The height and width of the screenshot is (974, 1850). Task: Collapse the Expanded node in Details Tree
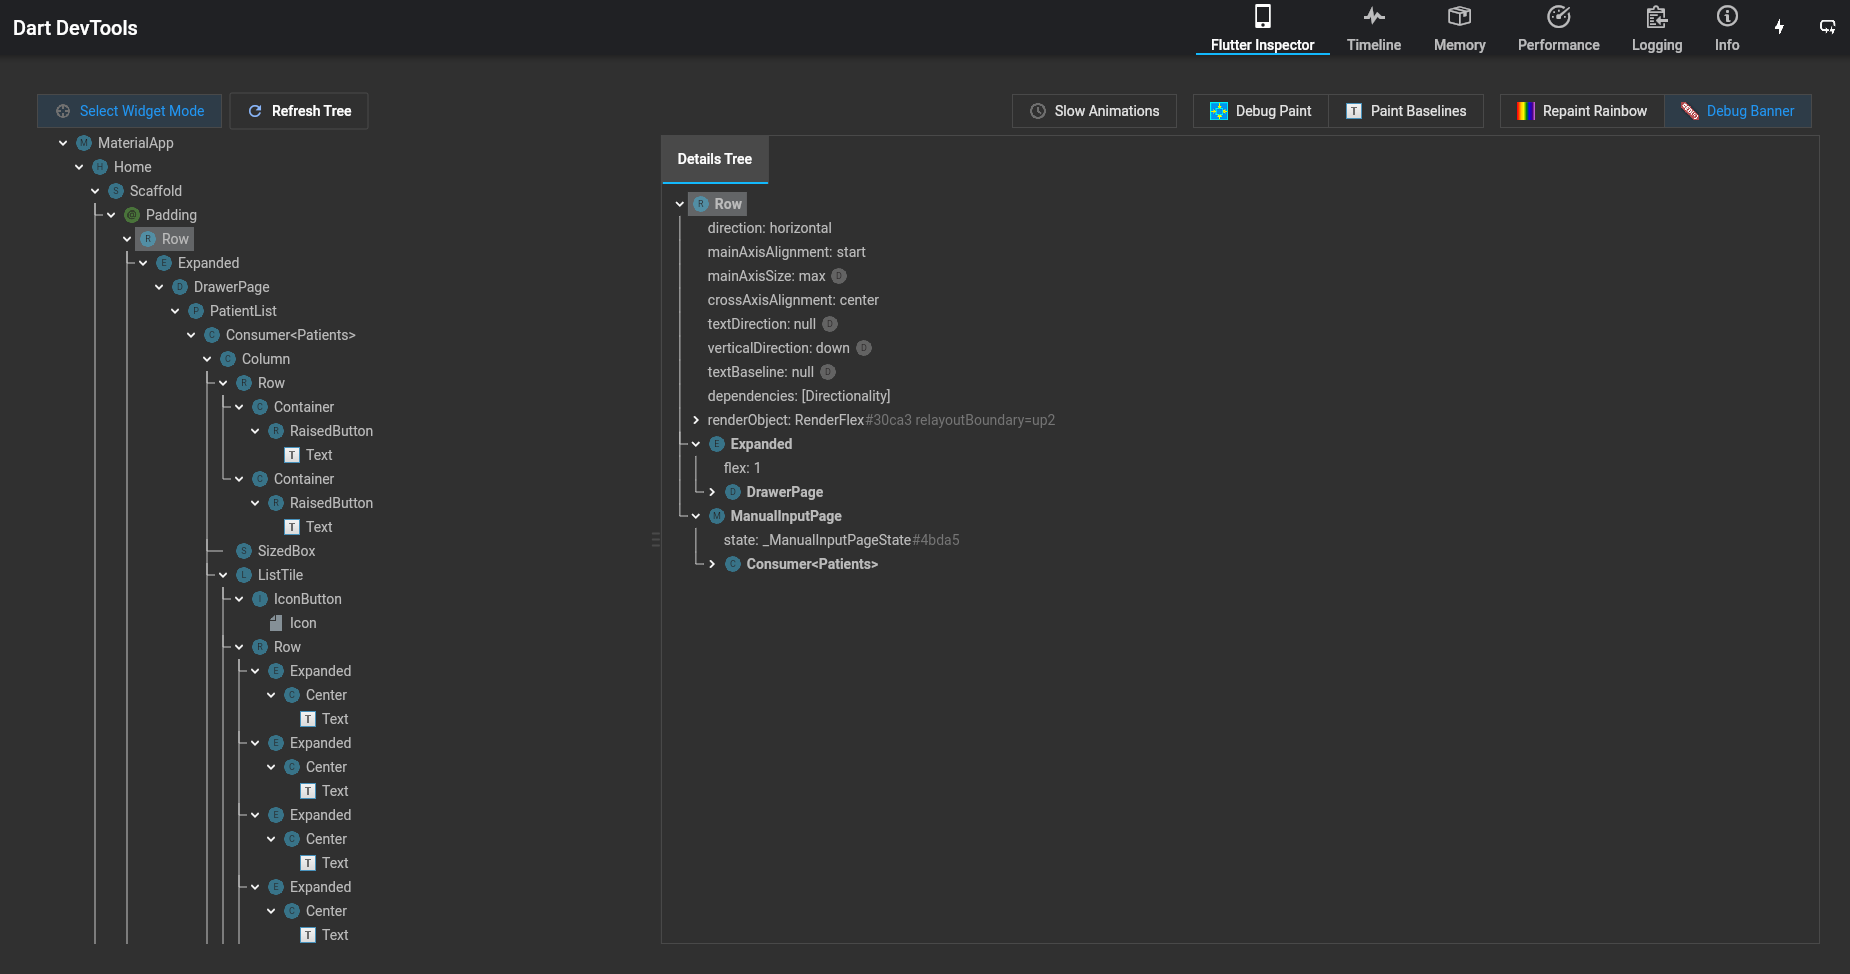(697, 444)
